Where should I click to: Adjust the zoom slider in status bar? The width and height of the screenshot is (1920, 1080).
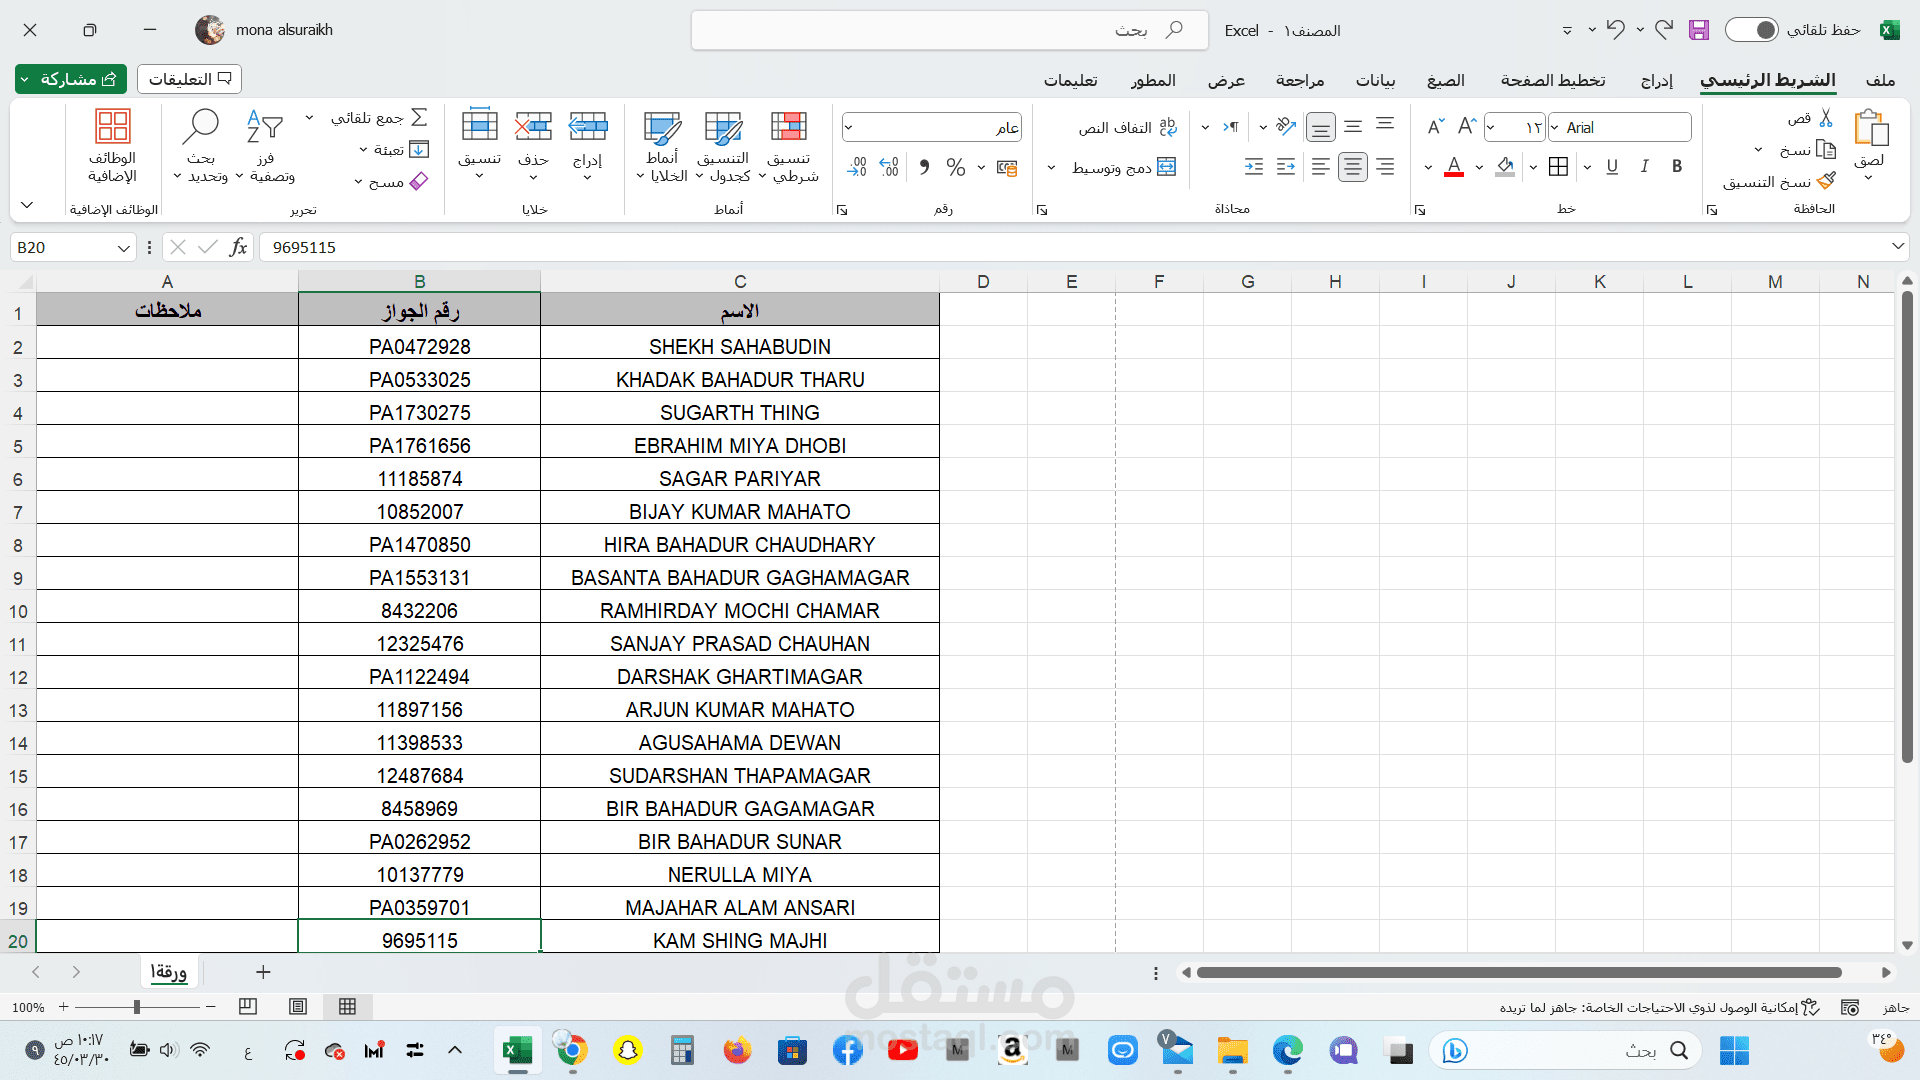click(x=137, y=1007)
